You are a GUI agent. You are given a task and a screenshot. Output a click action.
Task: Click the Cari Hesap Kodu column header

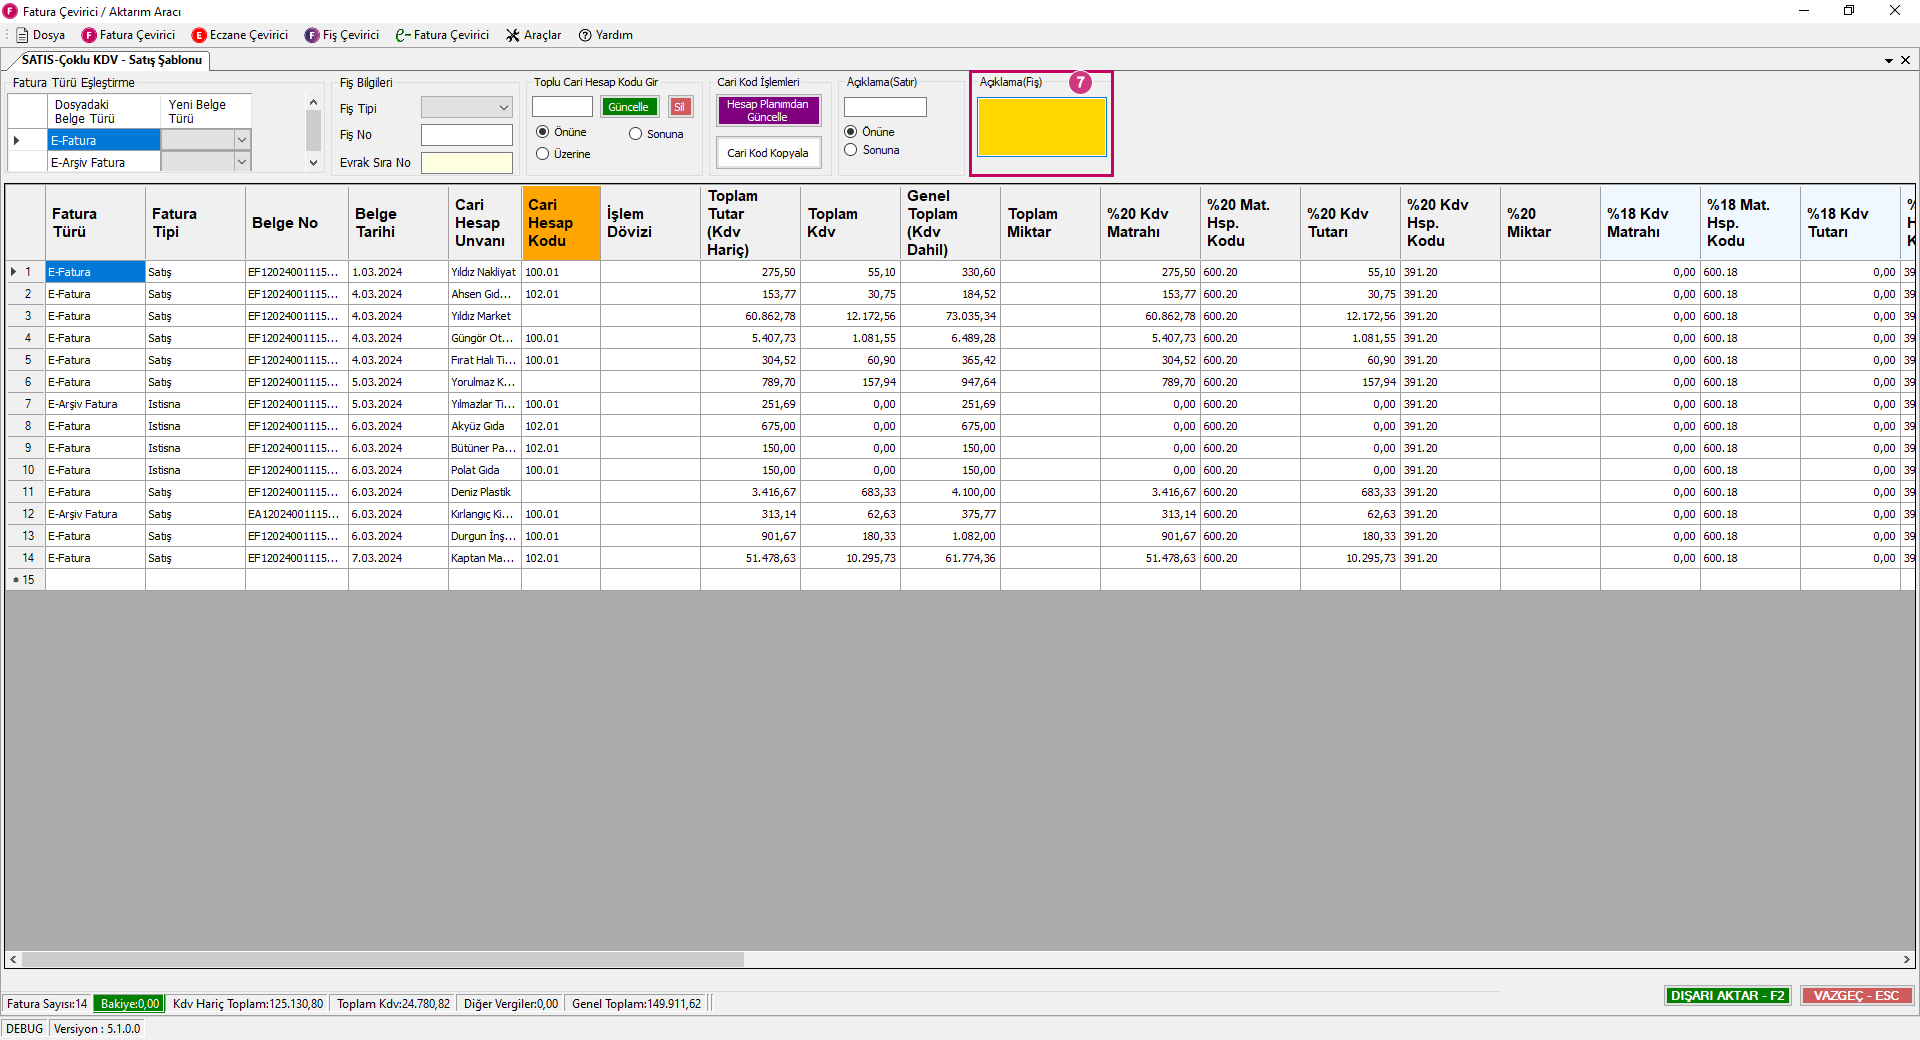pyautogui.click(x=560, y=222)
